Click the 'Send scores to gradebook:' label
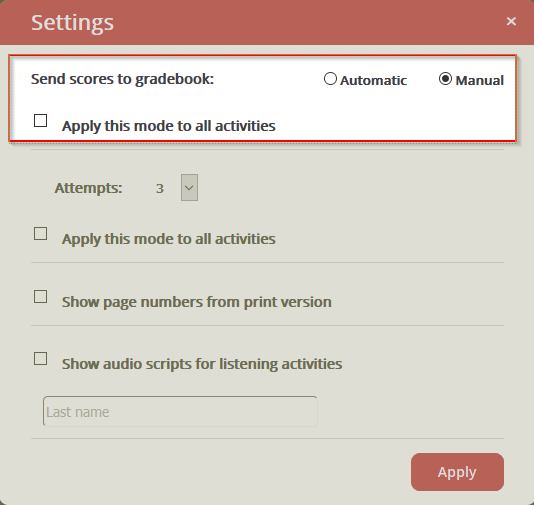The height and width of the screenshot is (505, 534). tap(122, 79)
